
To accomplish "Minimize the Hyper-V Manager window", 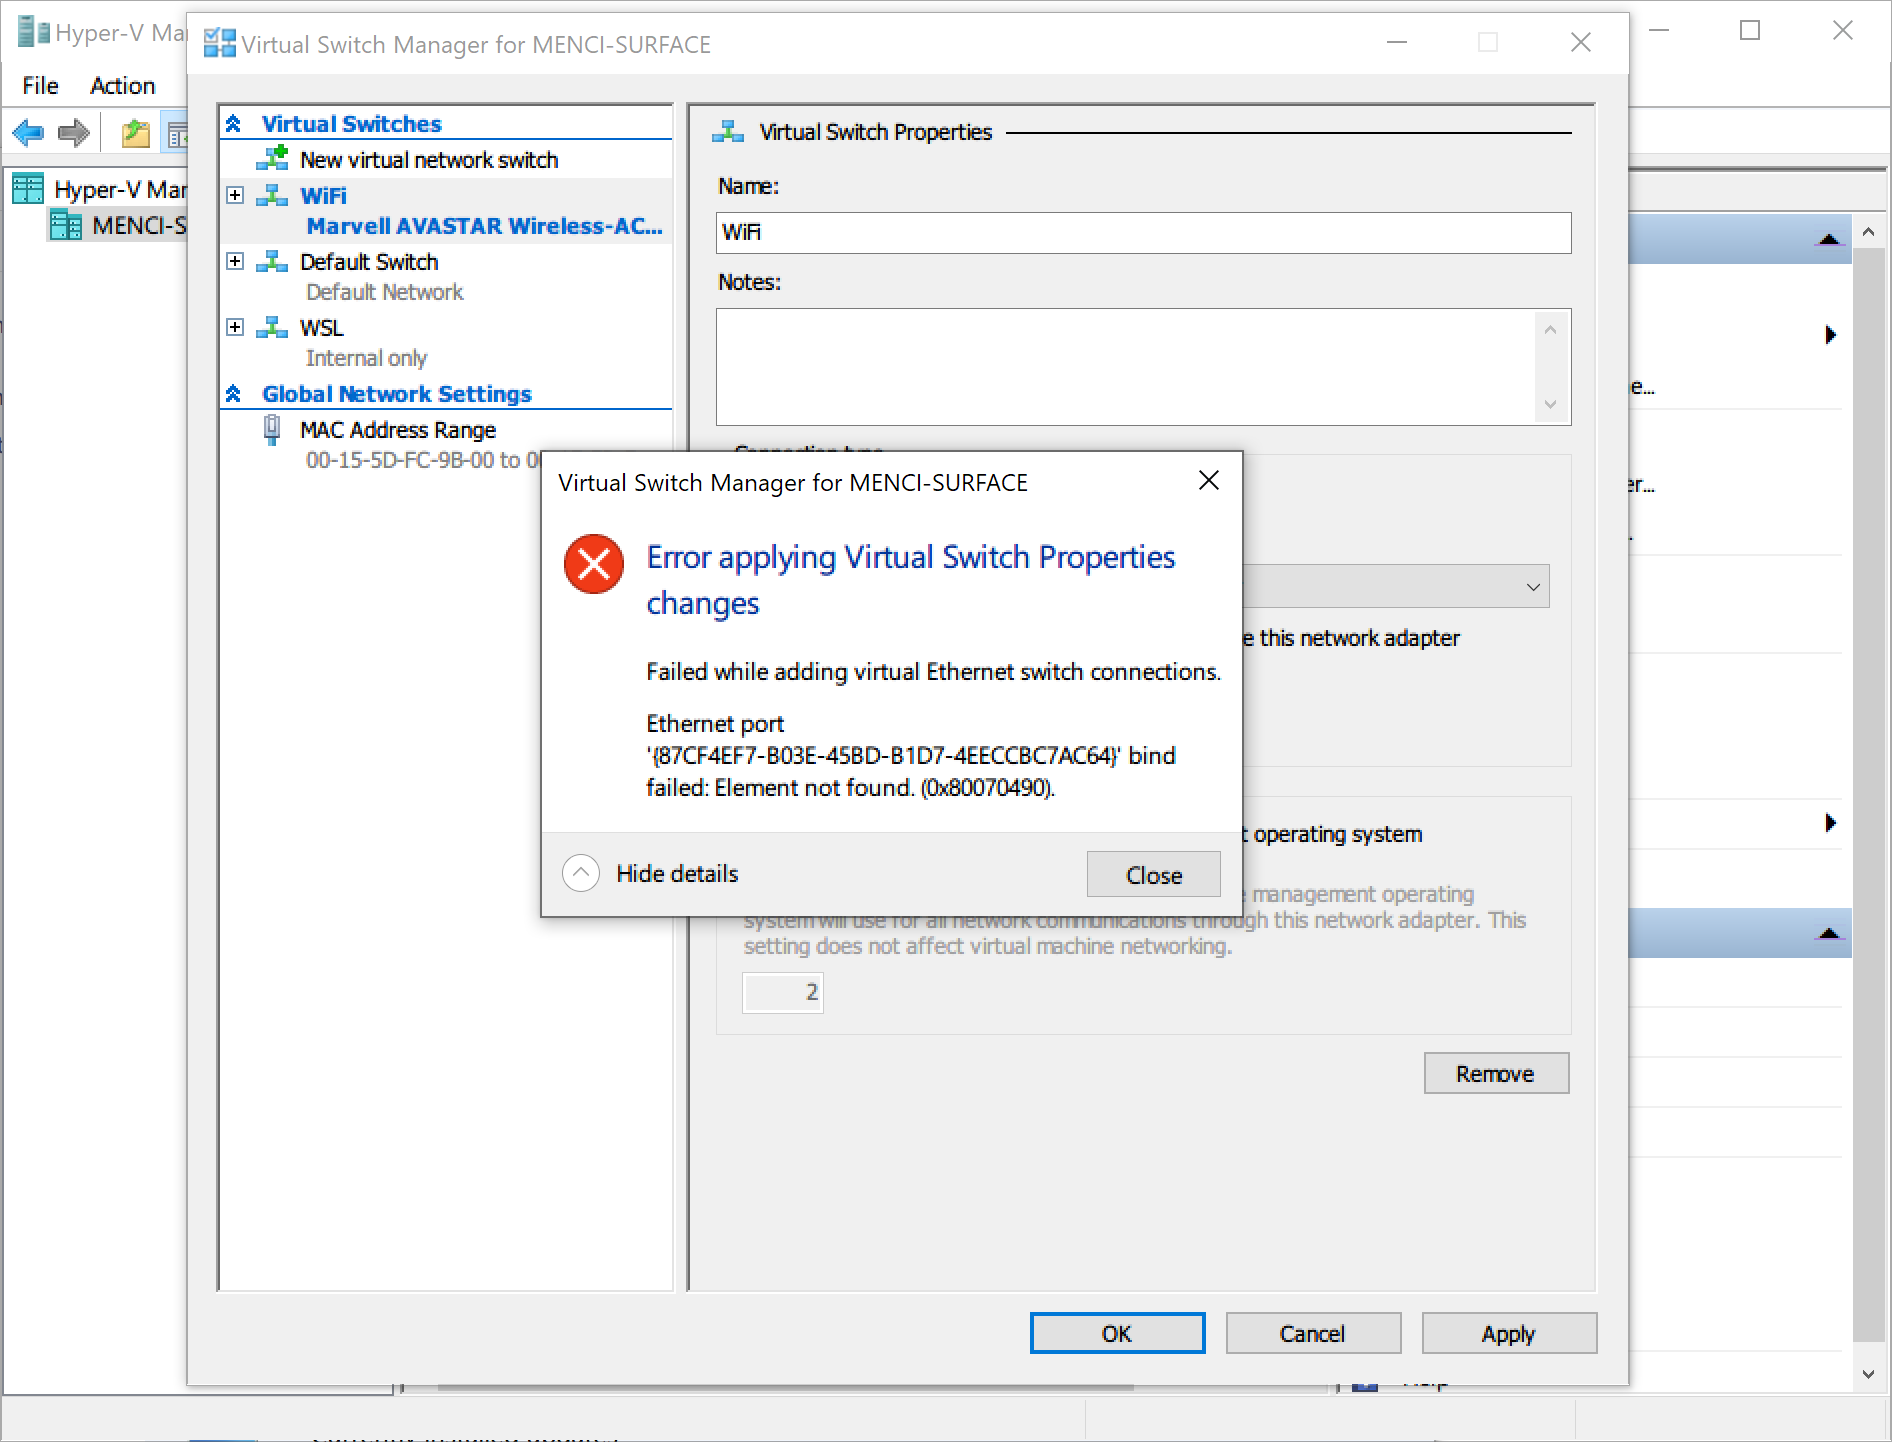I will [1659, 31].
